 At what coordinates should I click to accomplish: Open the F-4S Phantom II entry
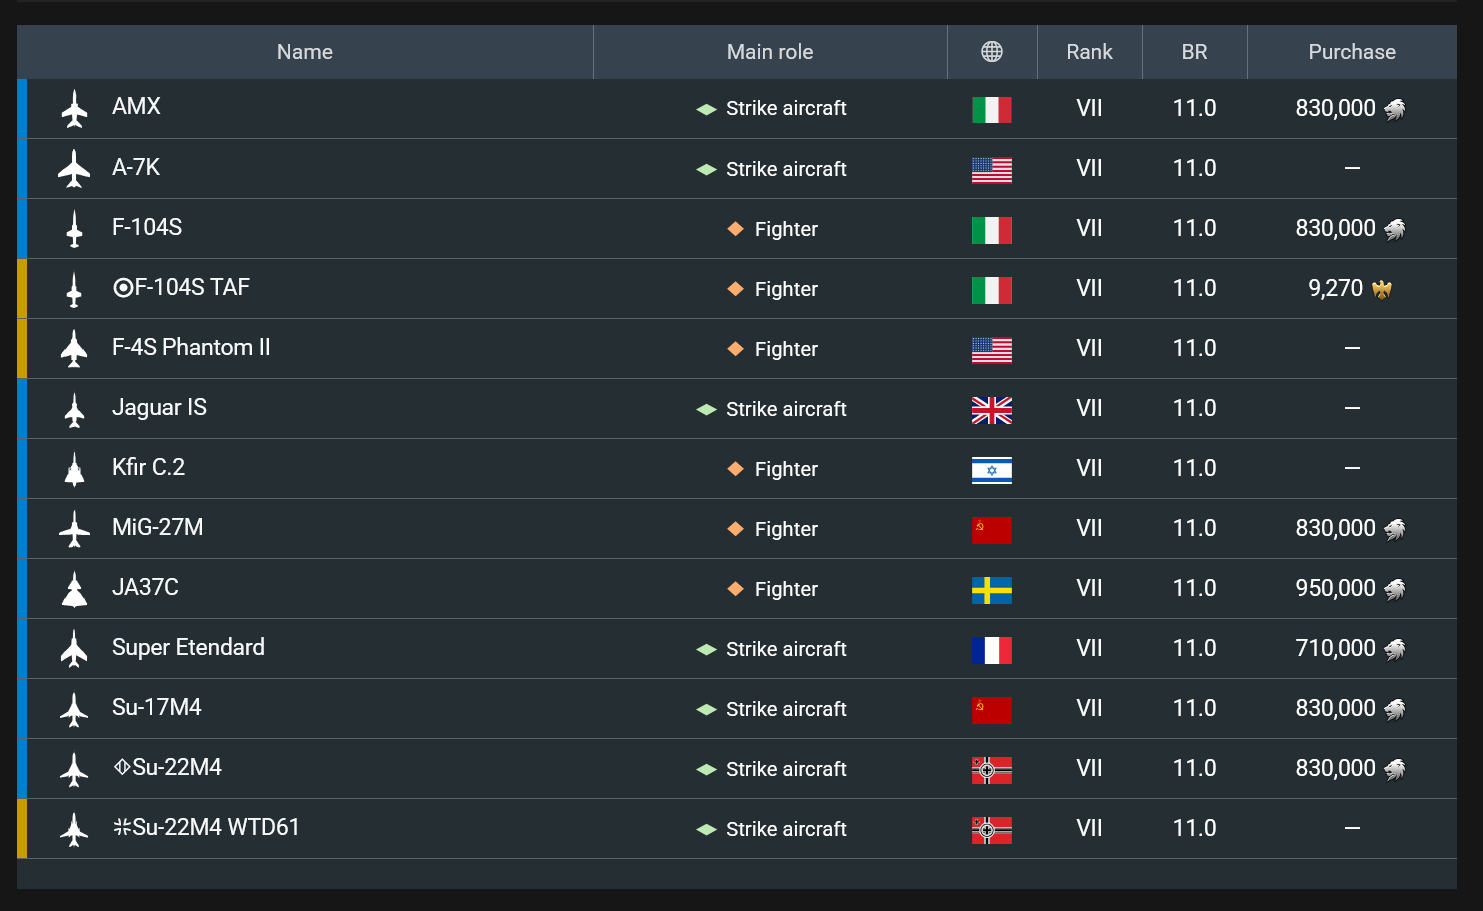[x=191, y=347]
